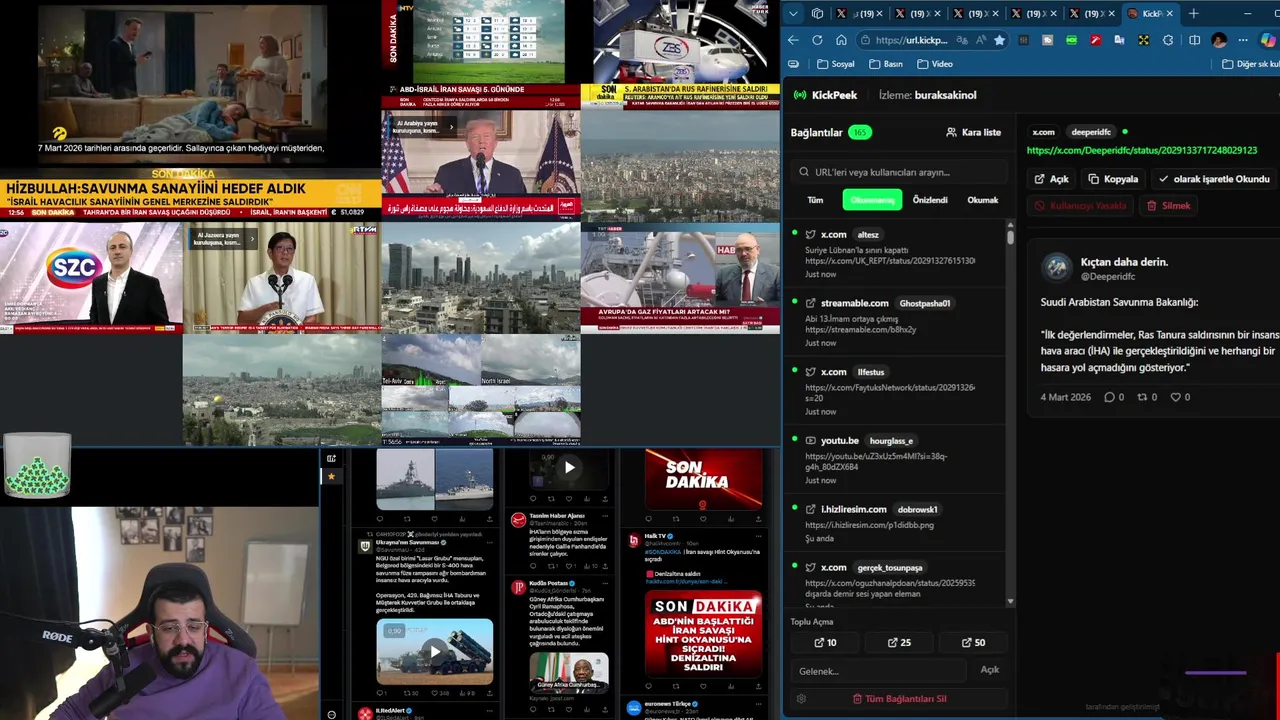
Task: Play the missile launcher video in tweet
Action: (435, 652)
